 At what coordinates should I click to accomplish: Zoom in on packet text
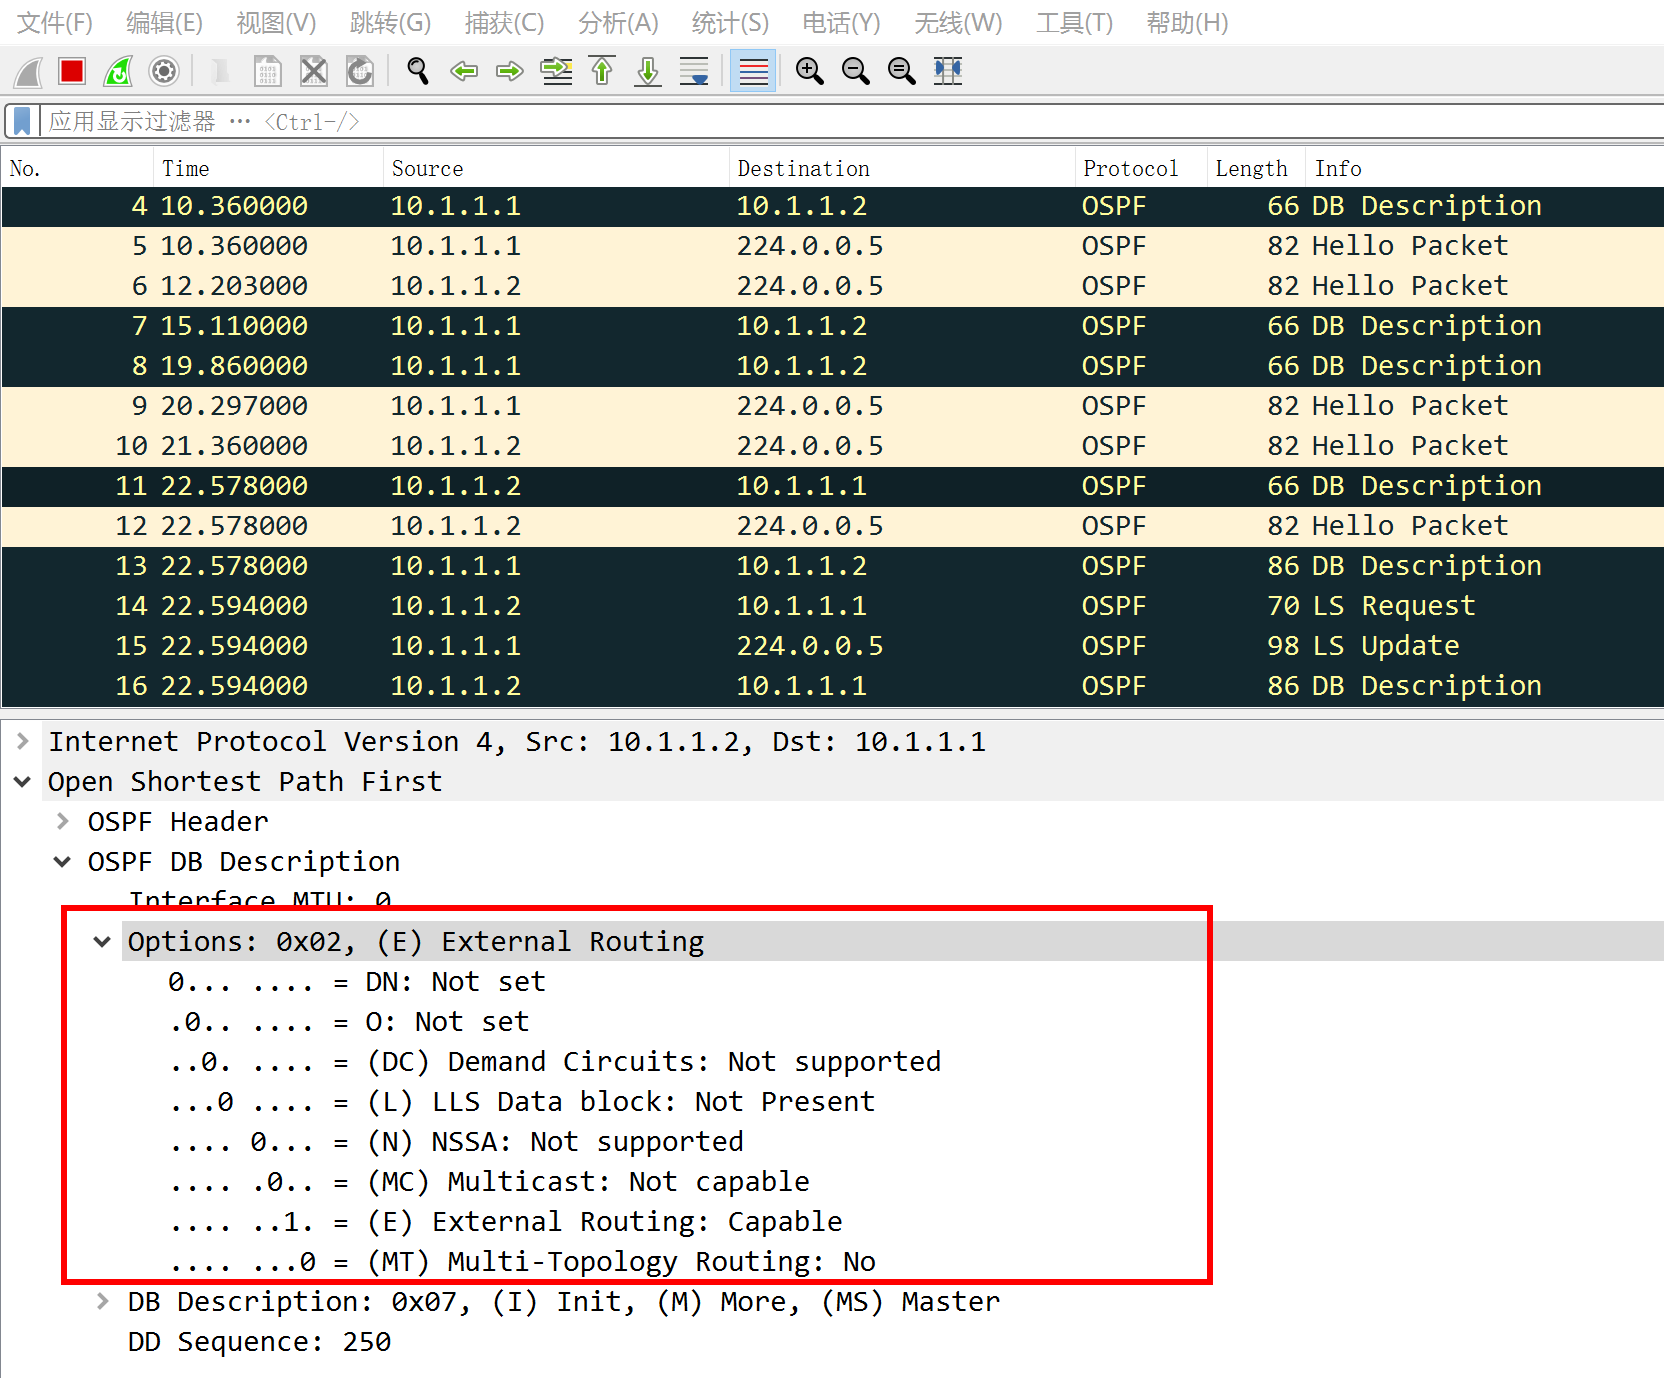coord(809,71)
